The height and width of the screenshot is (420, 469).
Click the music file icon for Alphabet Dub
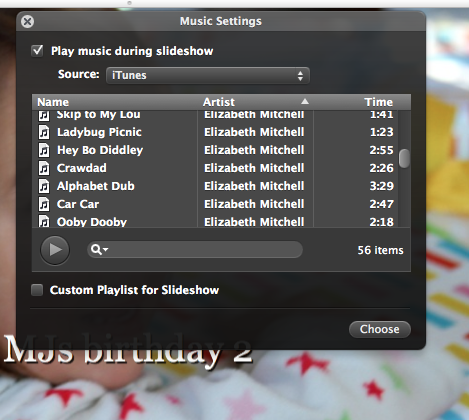tap(44, 186)
